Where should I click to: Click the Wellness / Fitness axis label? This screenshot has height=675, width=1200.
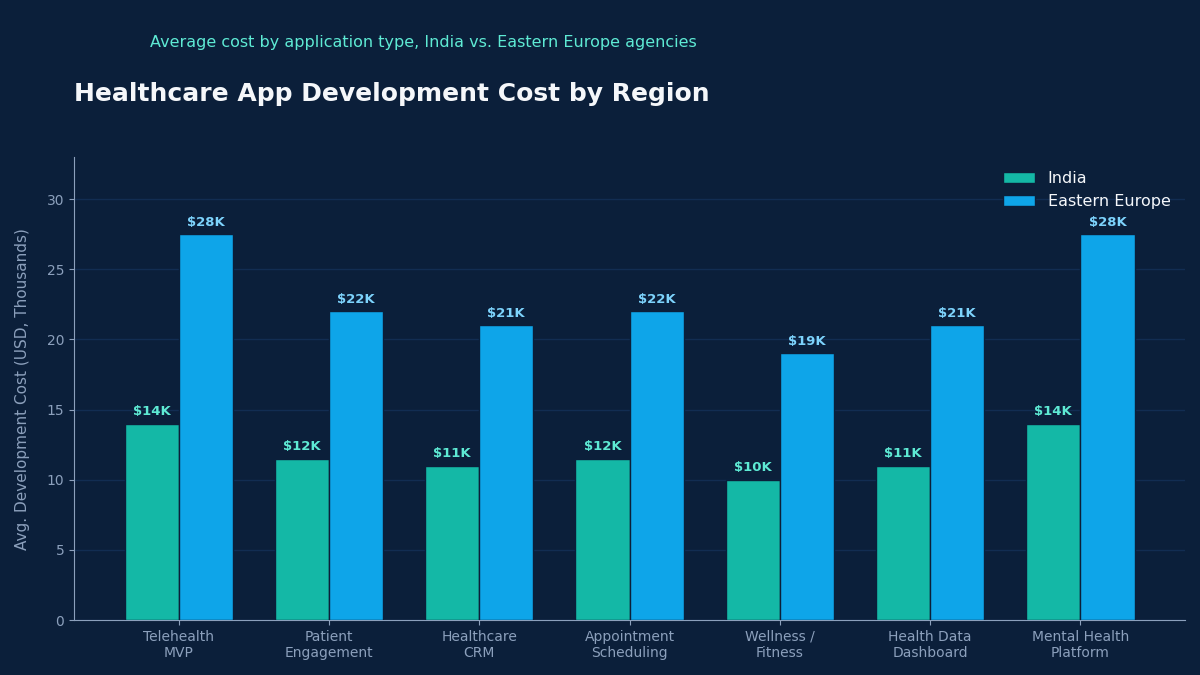click(780, 645)
